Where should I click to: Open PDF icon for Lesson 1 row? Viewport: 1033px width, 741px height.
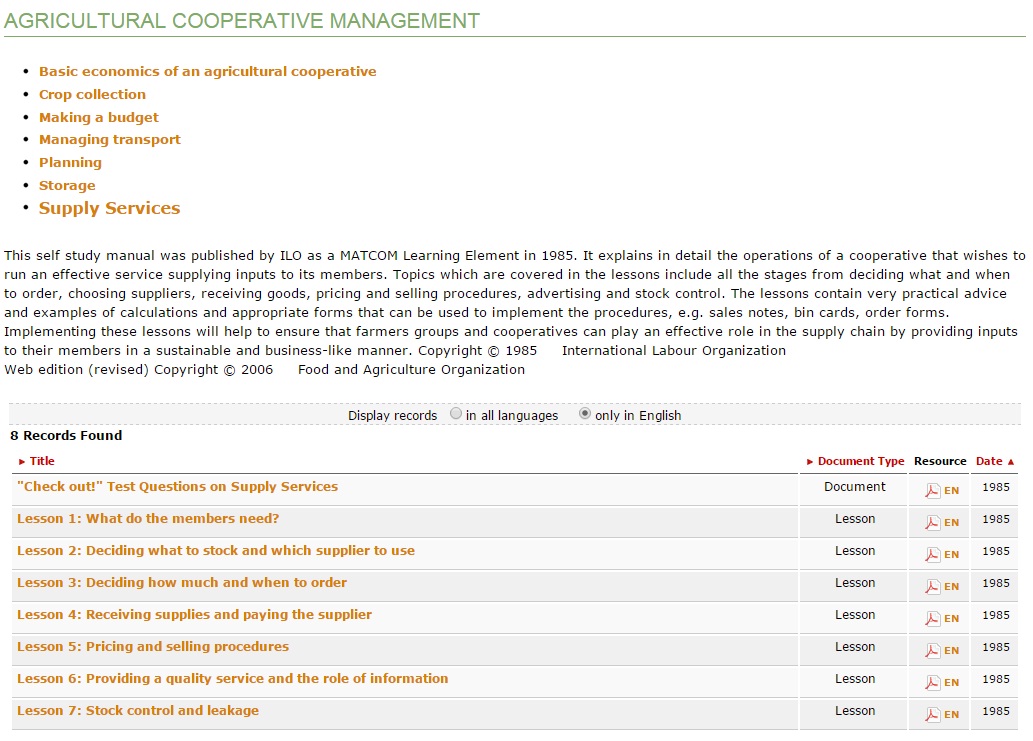pos(932,522)
